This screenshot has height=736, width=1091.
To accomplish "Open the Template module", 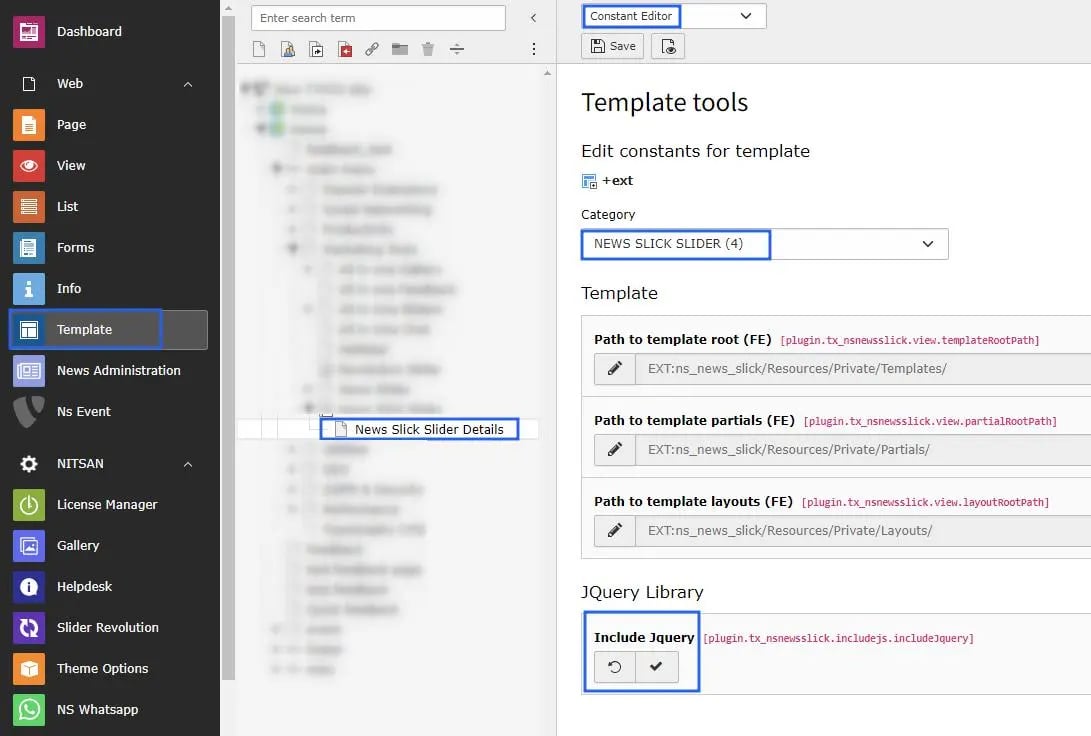I will (x=109, y=330).
